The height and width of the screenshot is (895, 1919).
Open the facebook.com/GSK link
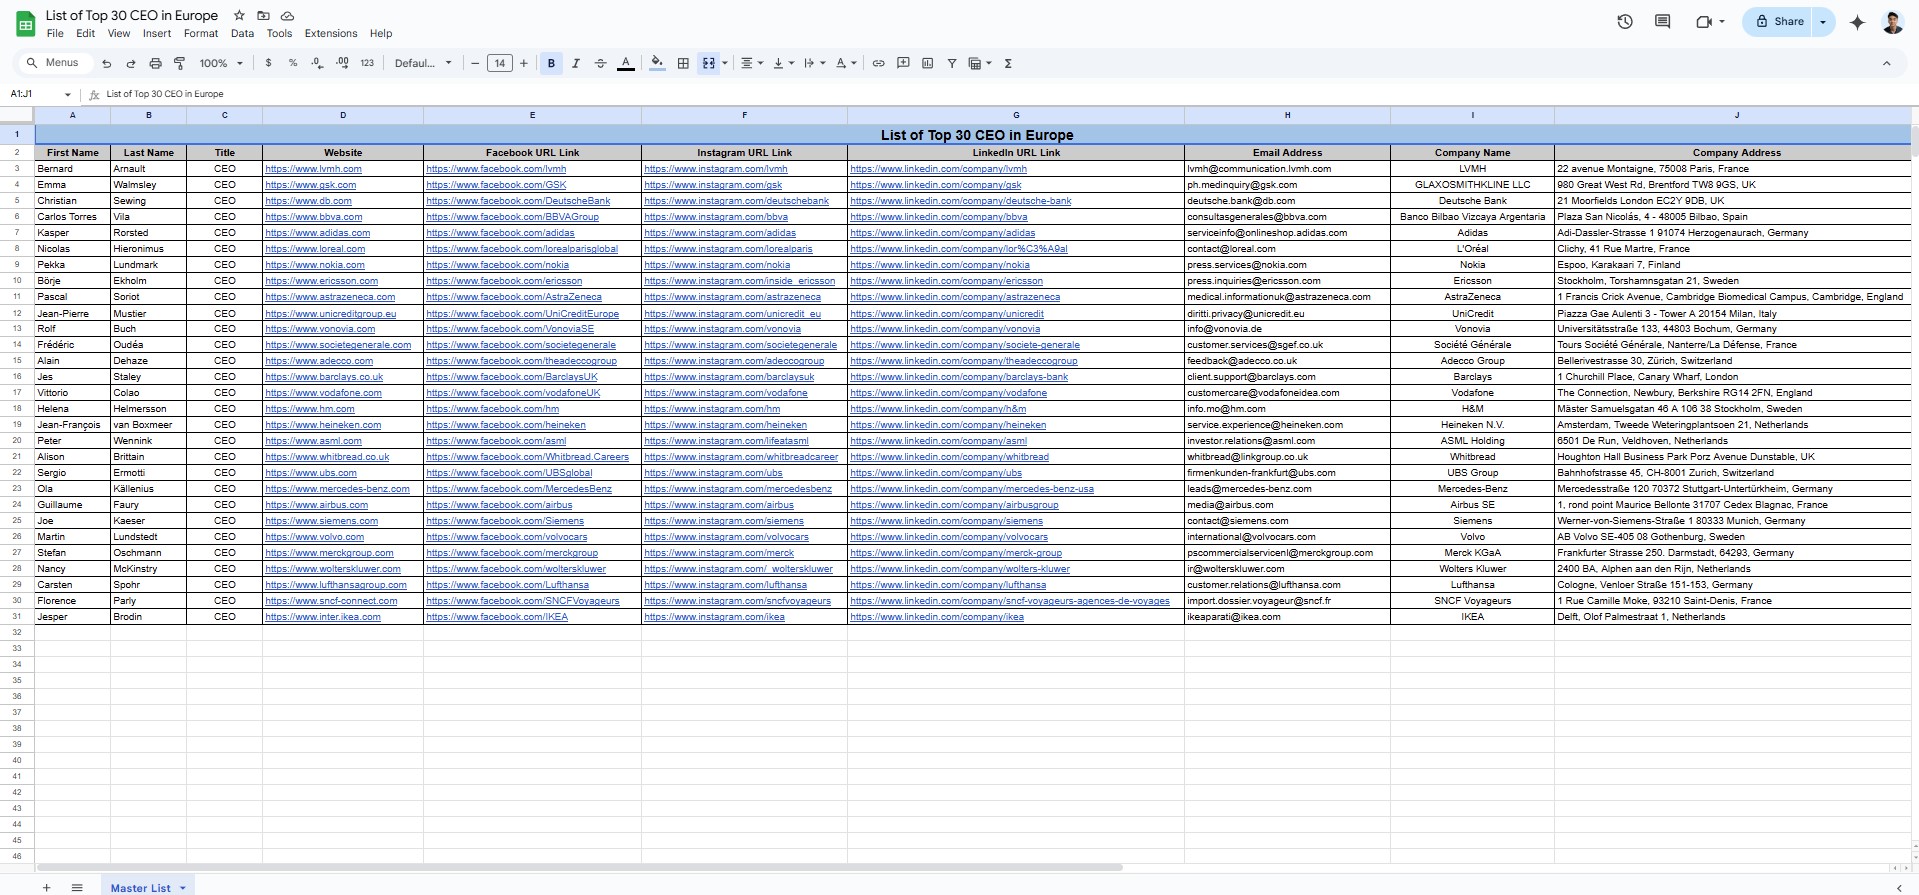tap(496, 185)
